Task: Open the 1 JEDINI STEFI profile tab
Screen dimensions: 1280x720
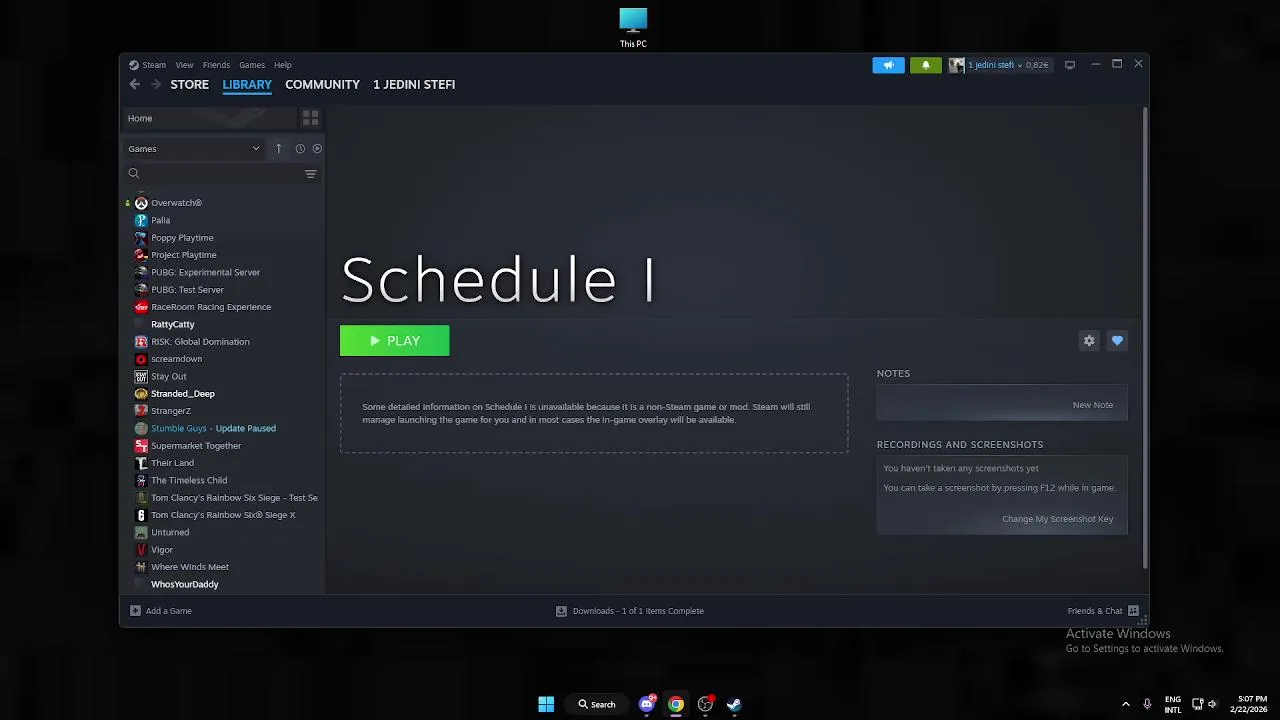Action: (414, 85)
